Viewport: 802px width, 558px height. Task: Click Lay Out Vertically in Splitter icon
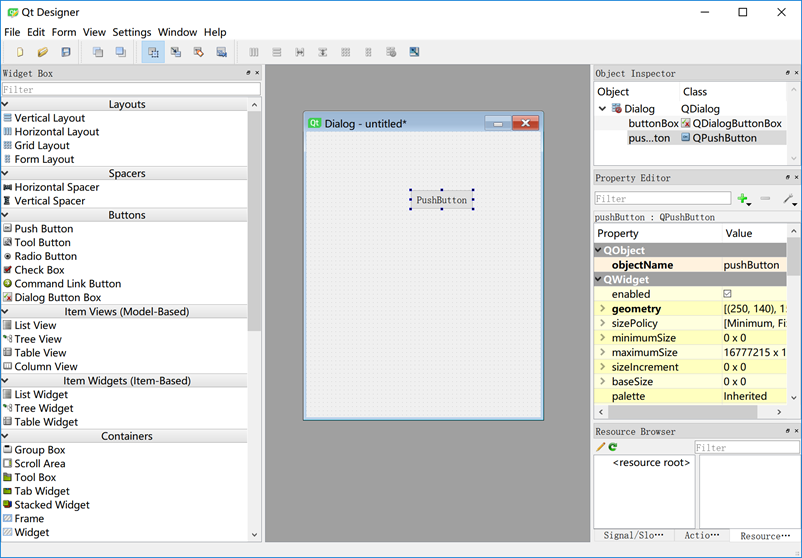pos(323,52)
